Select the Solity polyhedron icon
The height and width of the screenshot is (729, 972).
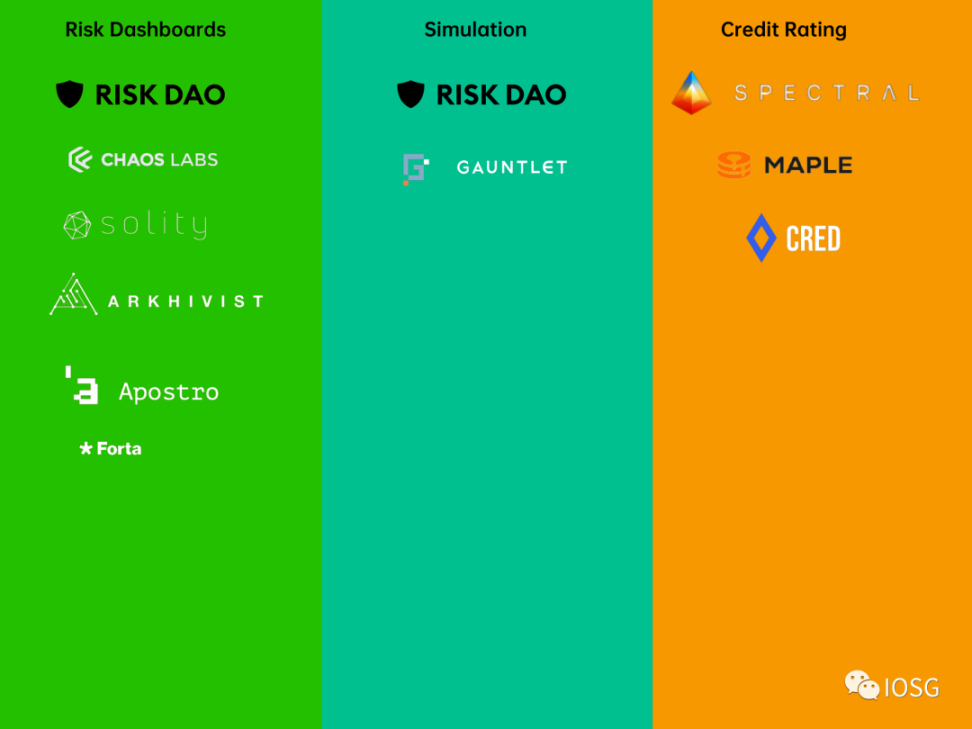click(77, 225)
